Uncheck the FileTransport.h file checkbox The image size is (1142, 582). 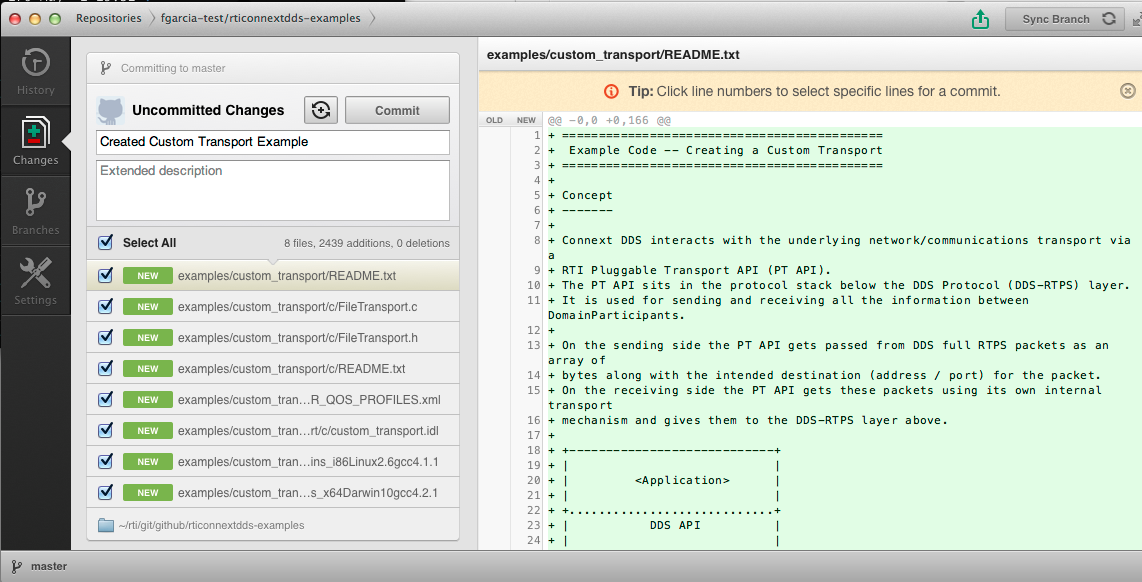[x=105, y=338]
